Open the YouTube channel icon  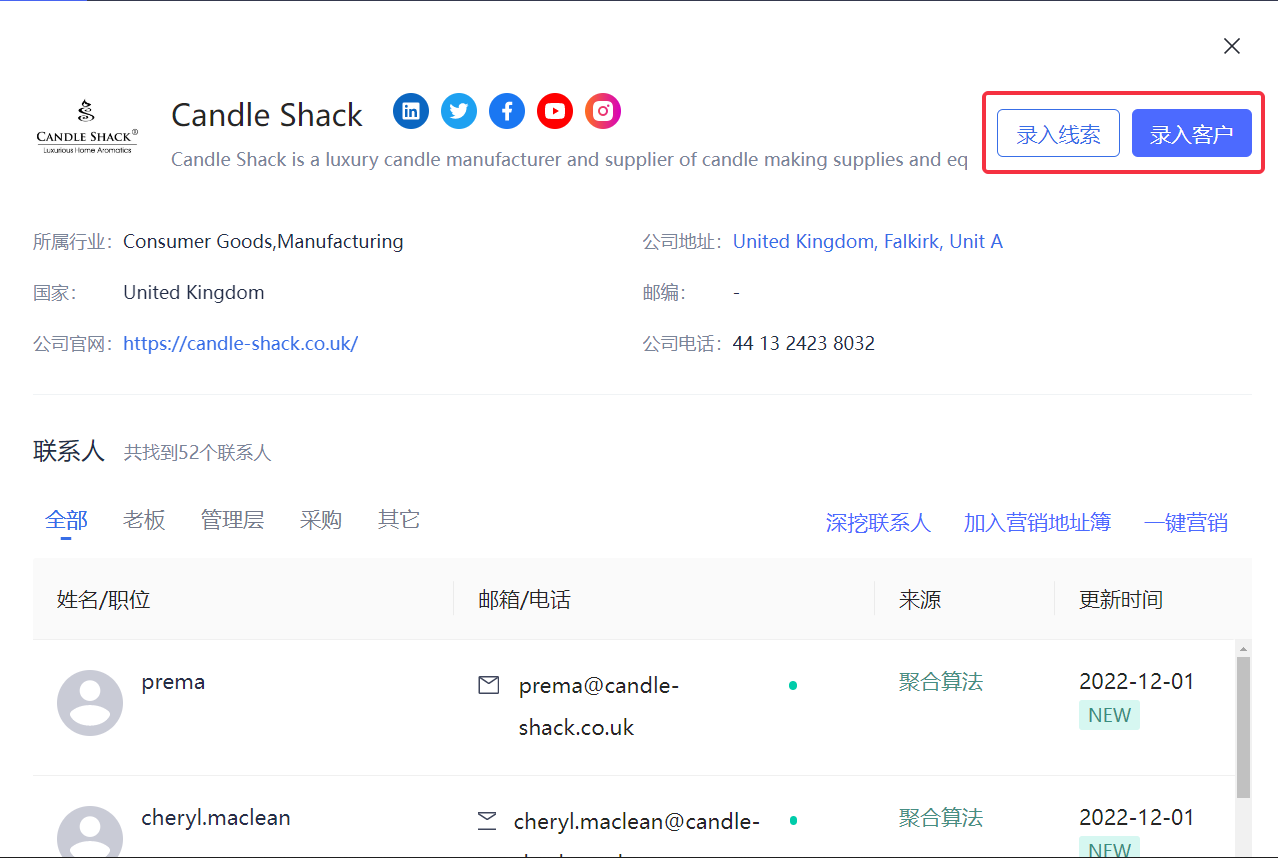(555, 111)
